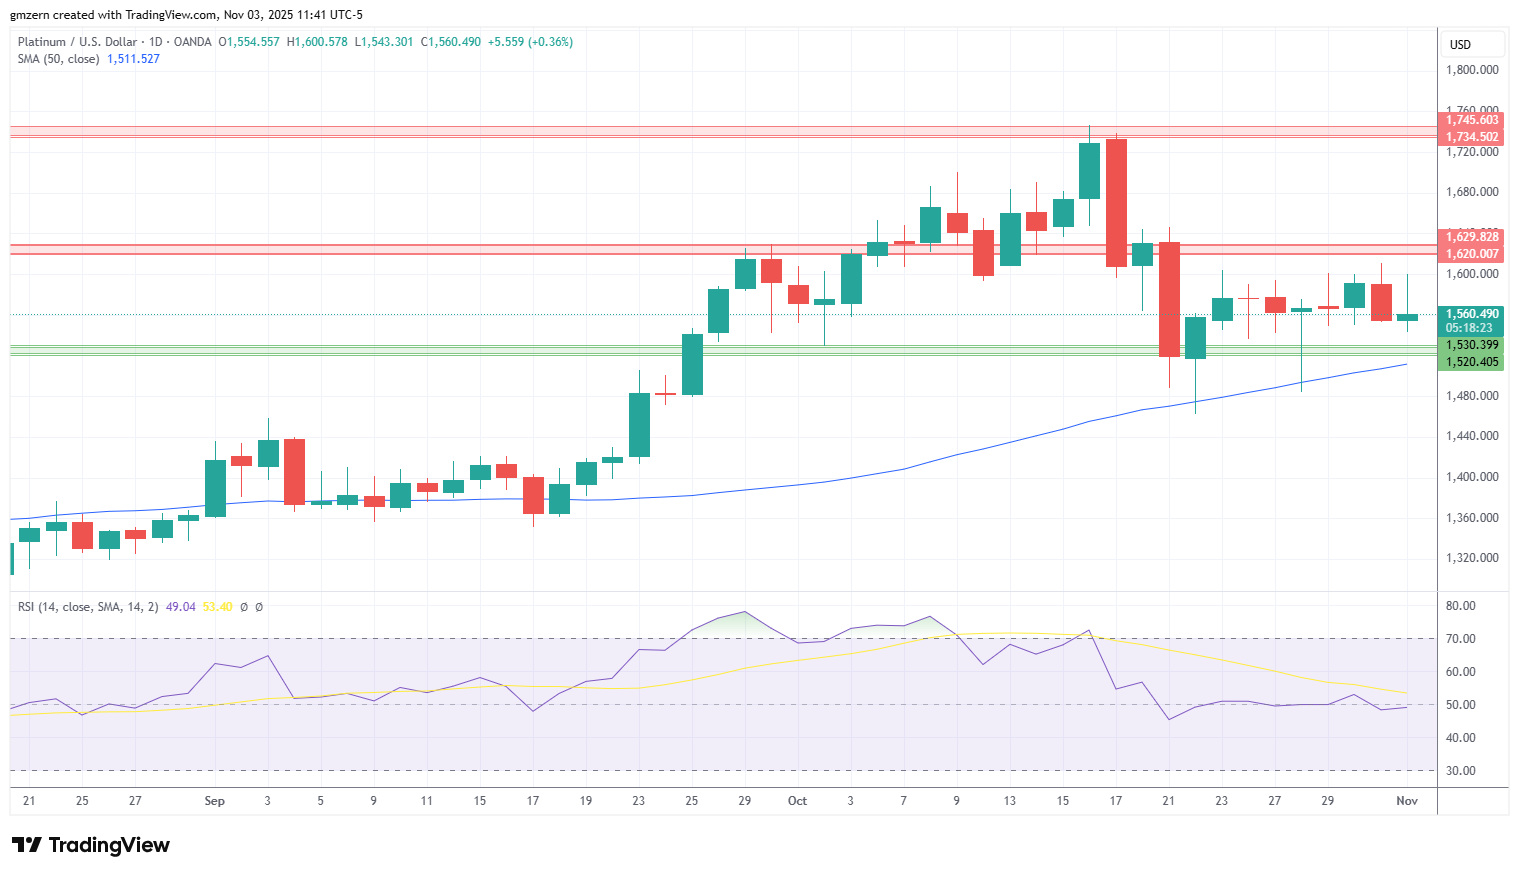The width and height of the screenshot is (1519, 875).
Task: Click the RSI 70.00 axis label
Action: pos(1461,639)
